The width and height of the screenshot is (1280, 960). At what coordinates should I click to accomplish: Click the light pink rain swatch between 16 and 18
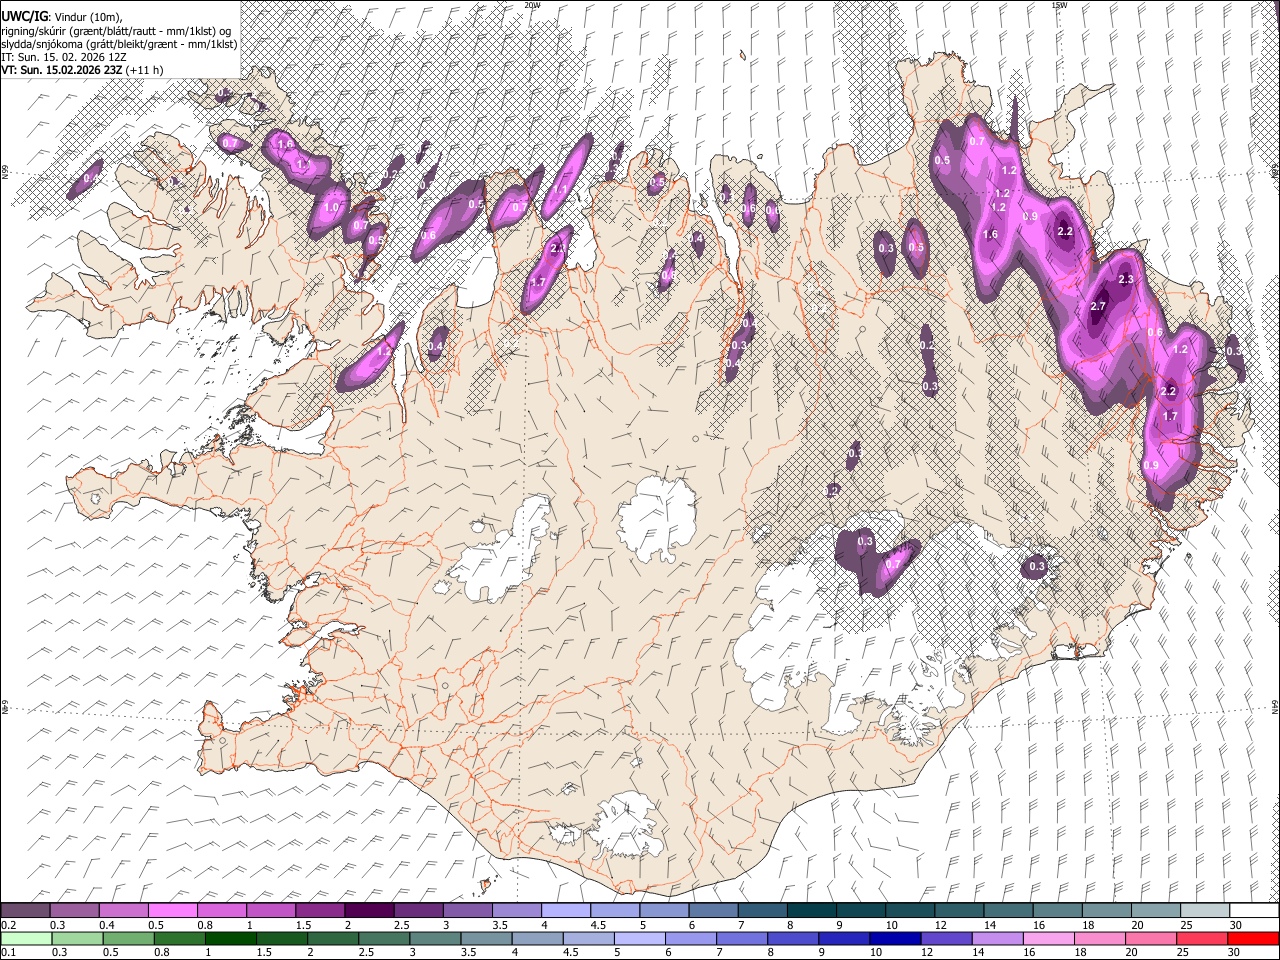pos(1048,938)
